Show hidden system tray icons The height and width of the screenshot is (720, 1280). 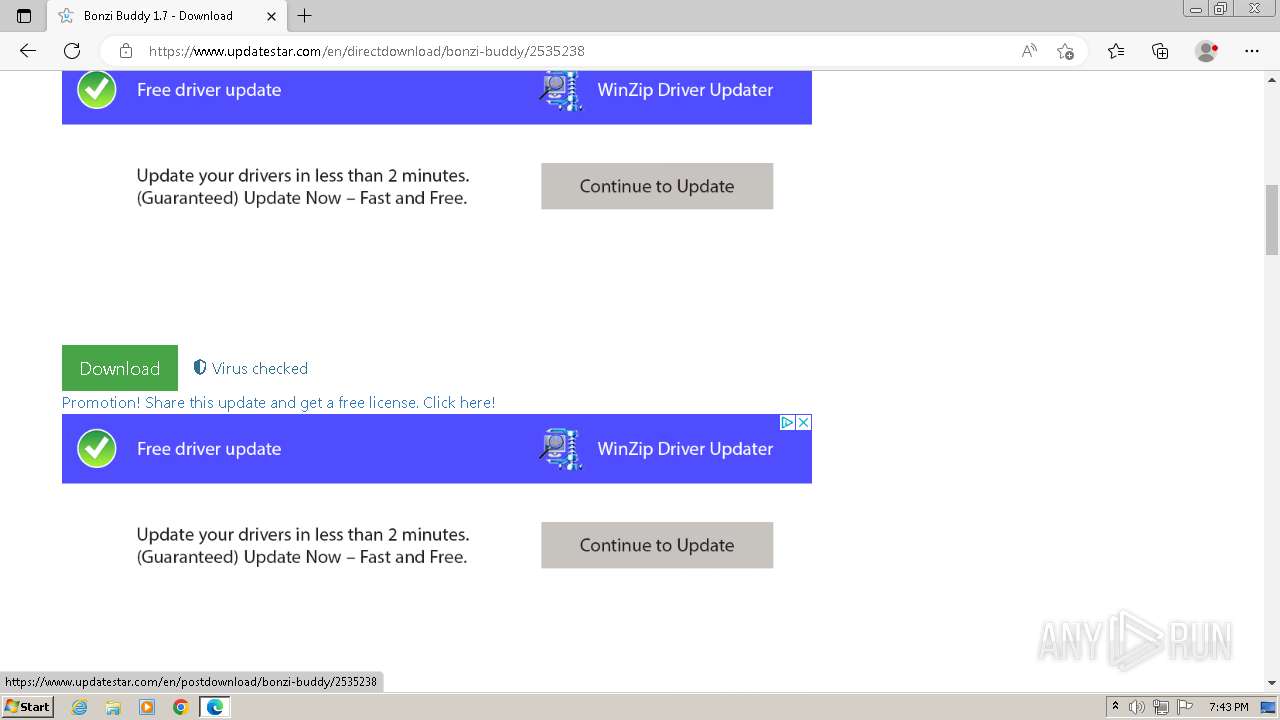(x=1115, y=707)
